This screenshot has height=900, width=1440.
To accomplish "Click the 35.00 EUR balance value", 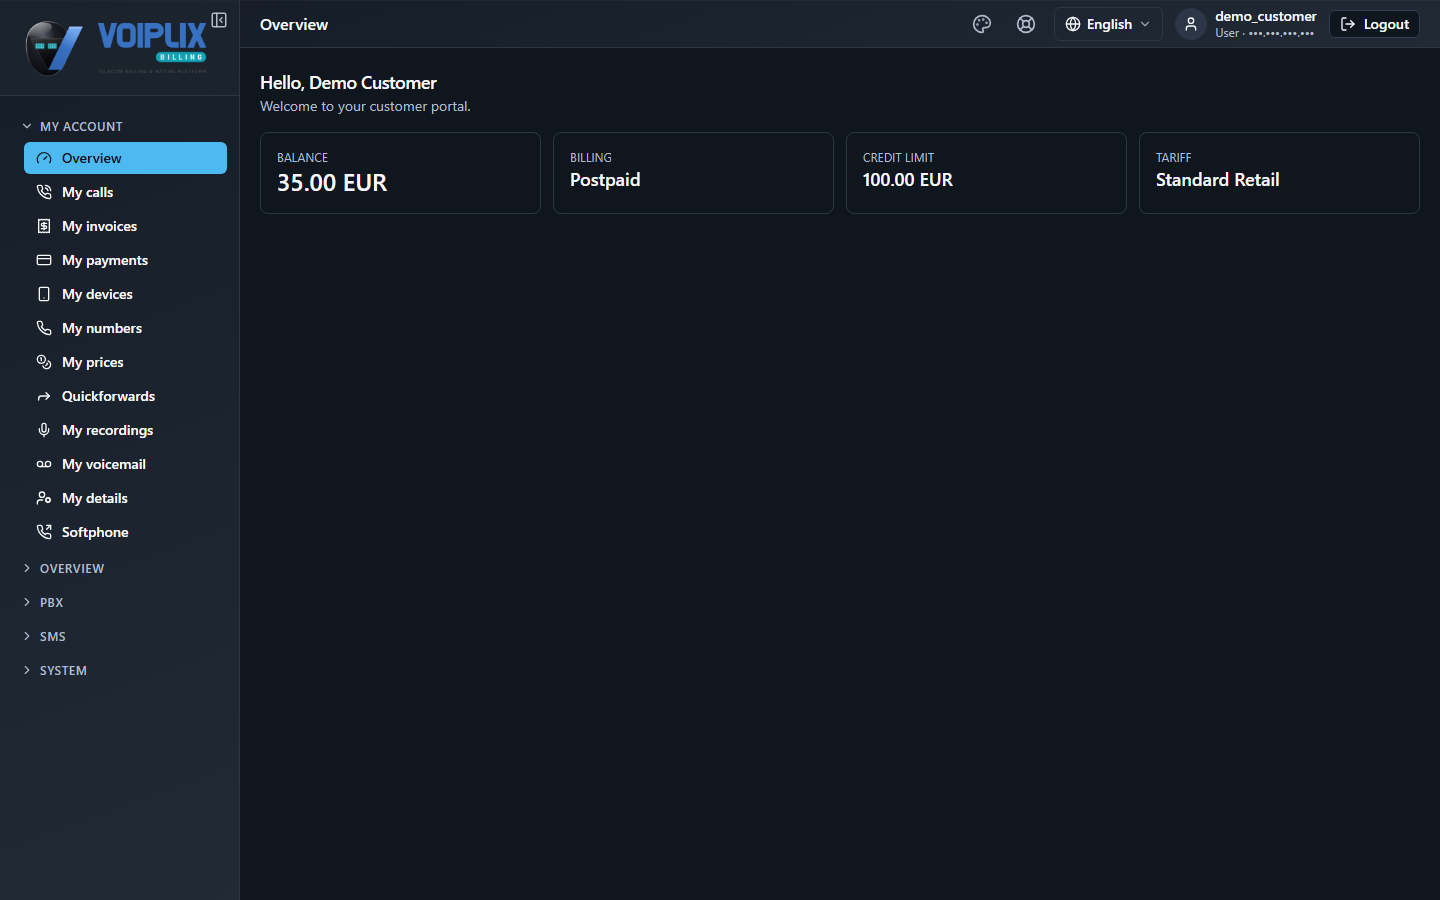I will 332,183.
